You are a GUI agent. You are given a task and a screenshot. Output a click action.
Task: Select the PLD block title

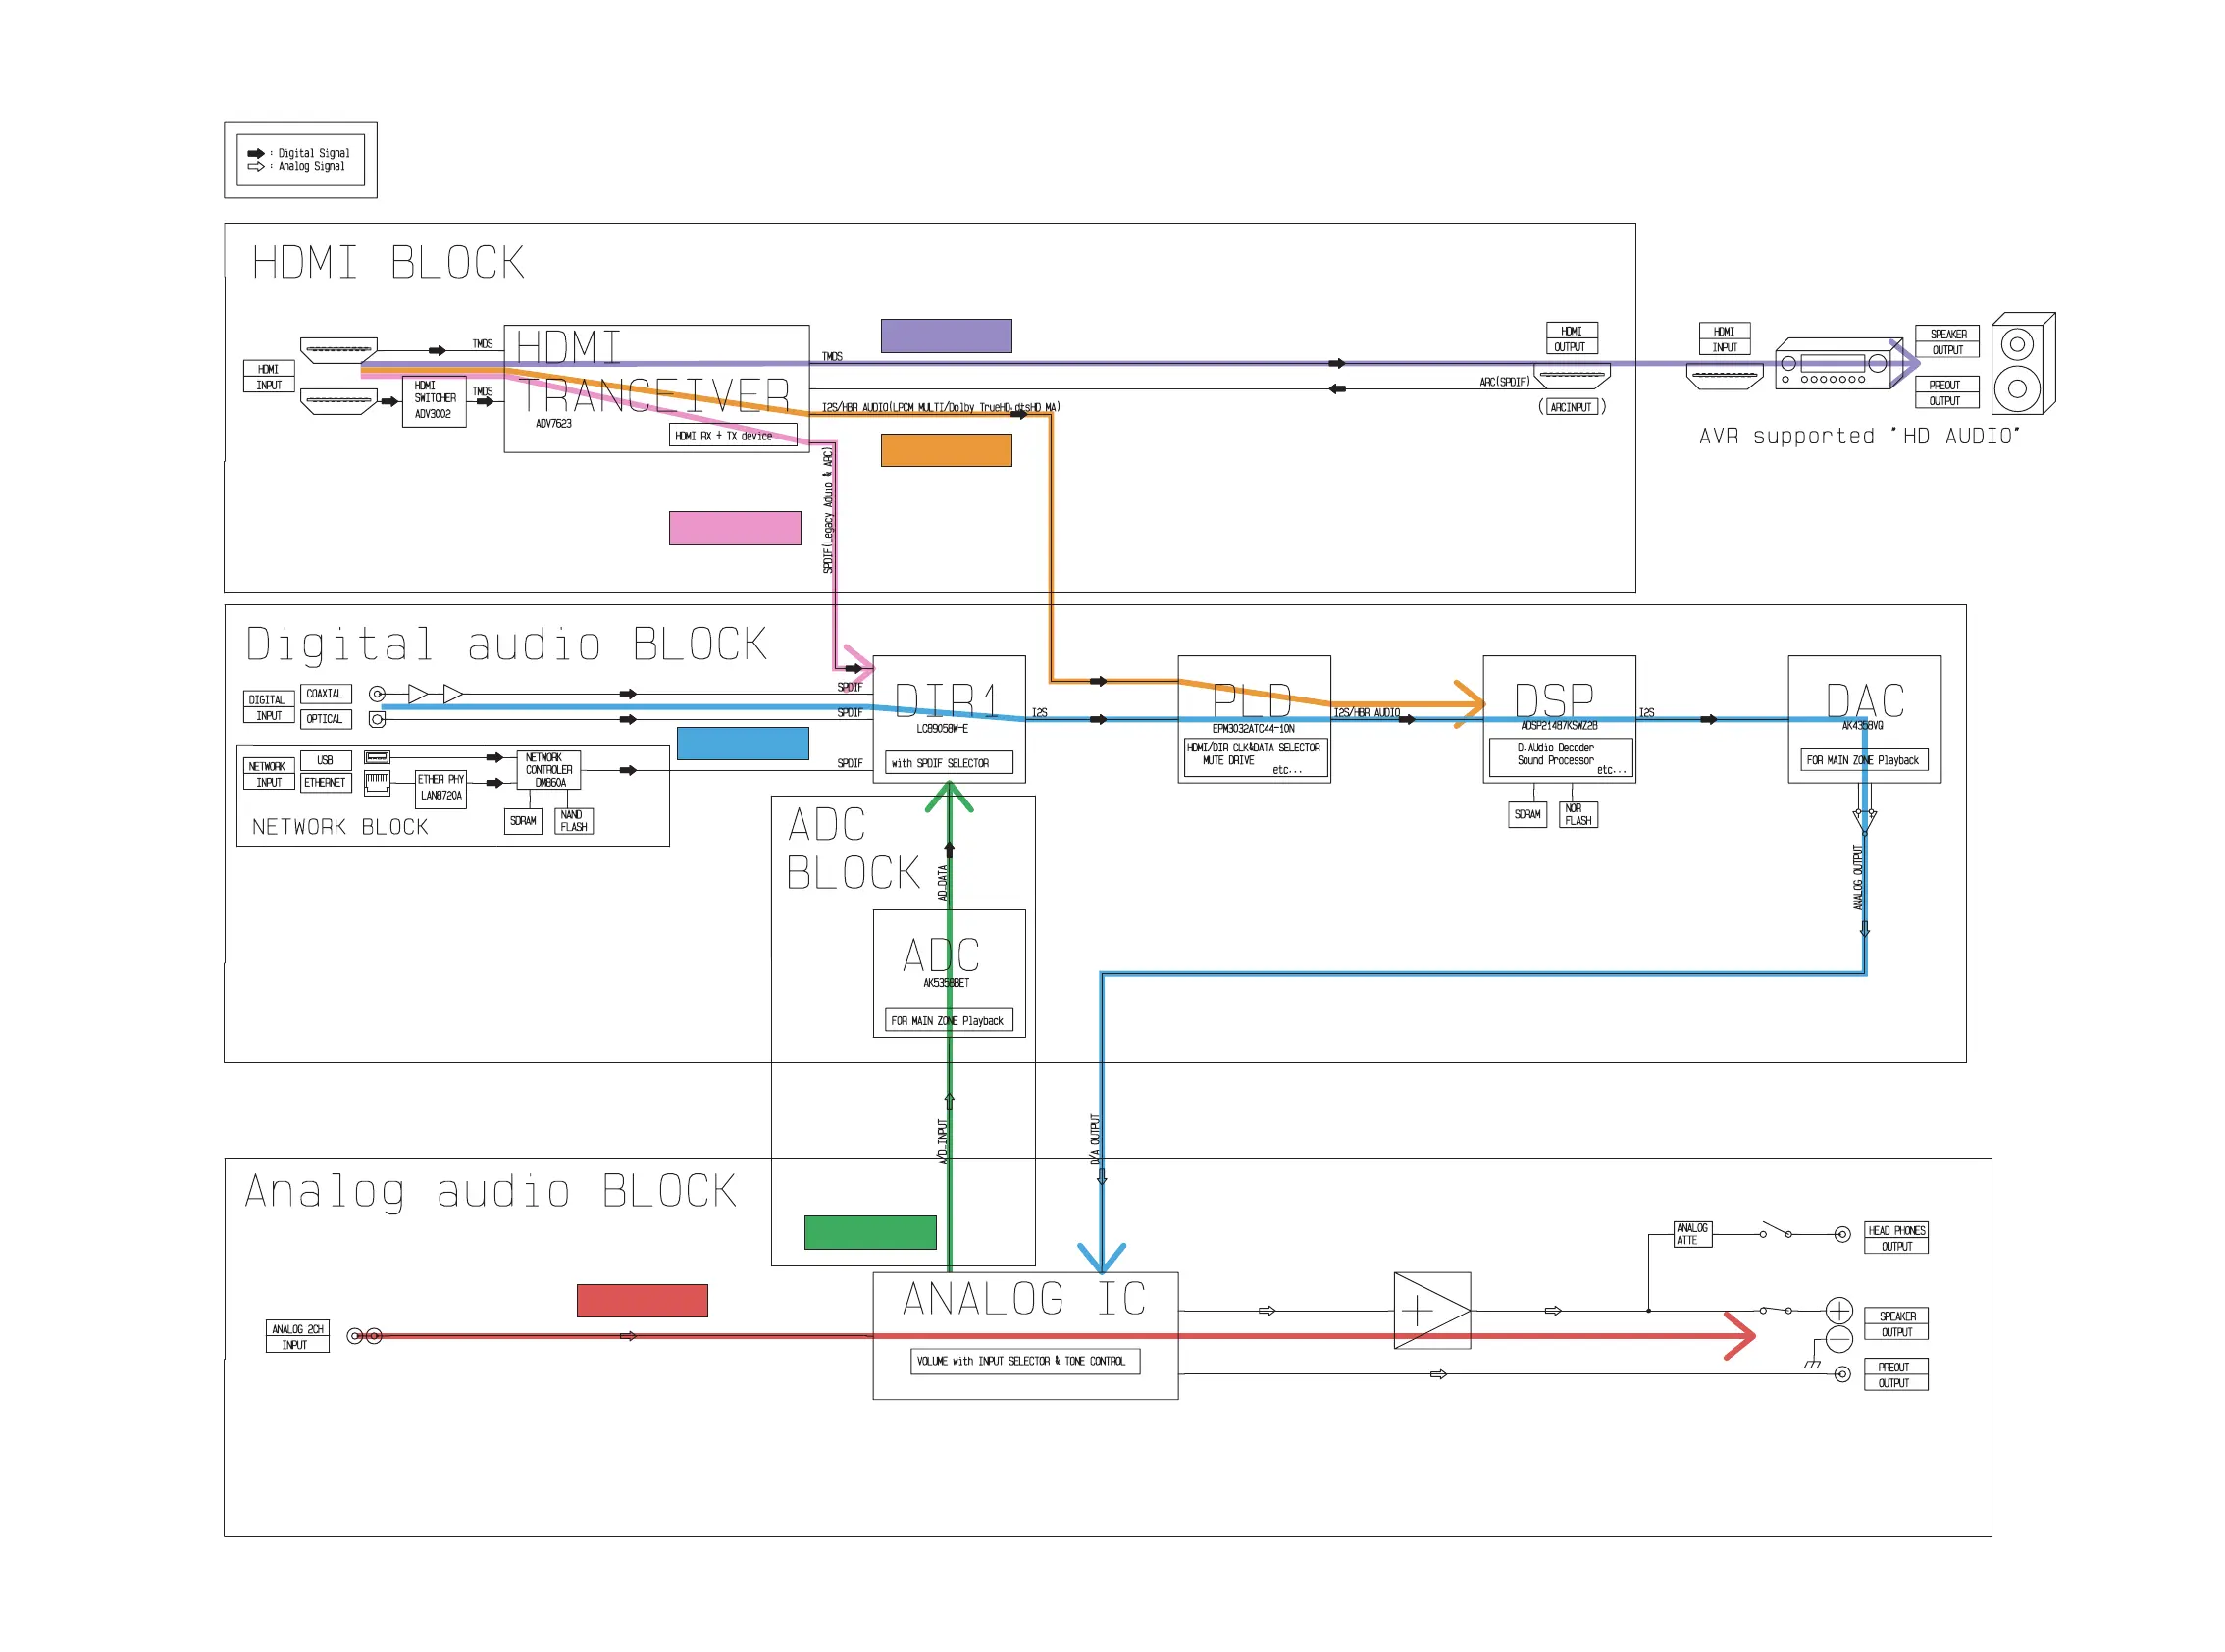pos(1252,701)
